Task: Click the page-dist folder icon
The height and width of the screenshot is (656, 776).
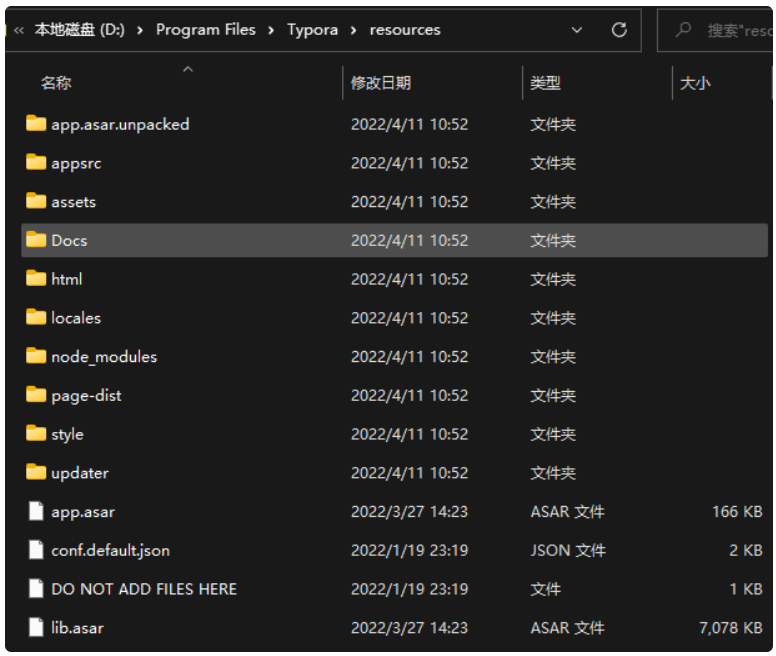Action: (x=36, y=394)
